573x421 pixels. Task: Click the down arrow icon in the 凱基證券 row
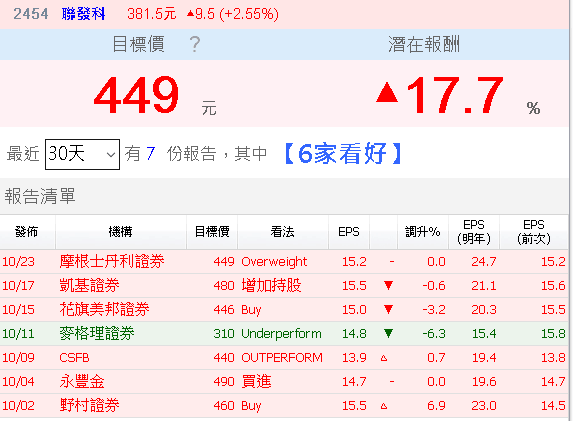click(x=388, y=285)
